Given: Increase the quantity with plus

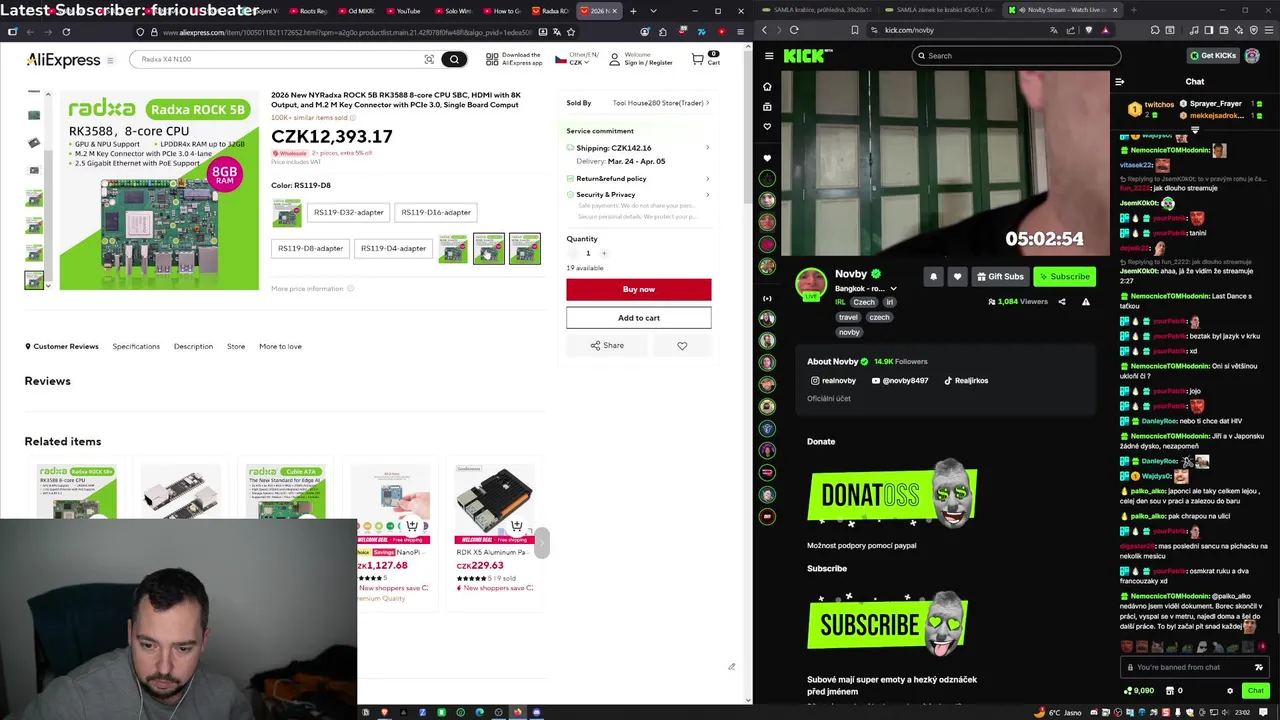Looking at the screenshot, I should pos(603,253).
